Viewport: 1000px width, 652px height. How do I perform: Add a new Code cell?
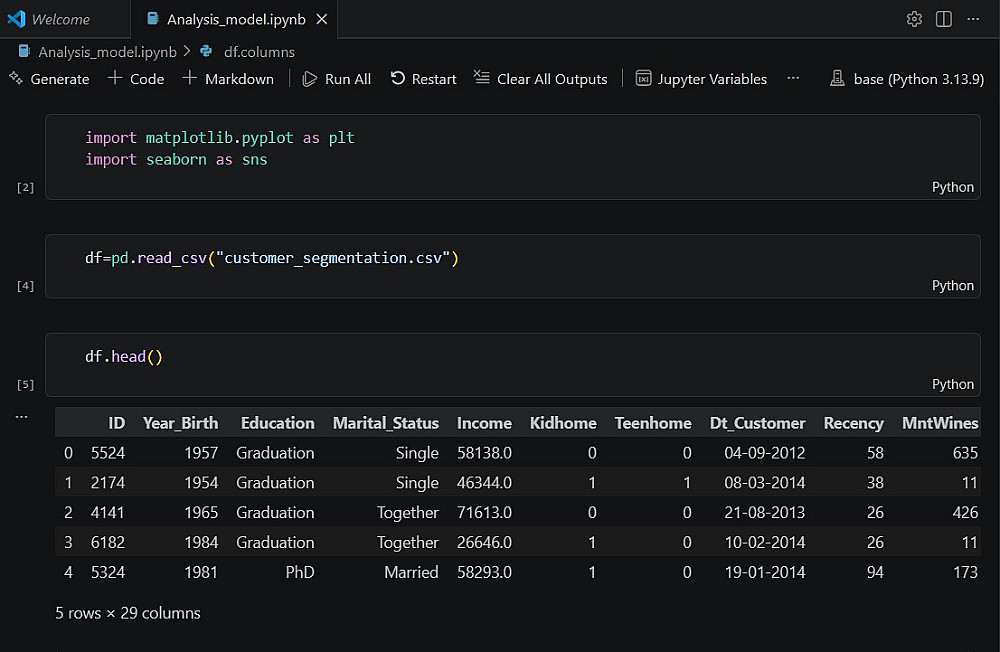[136, 78]
